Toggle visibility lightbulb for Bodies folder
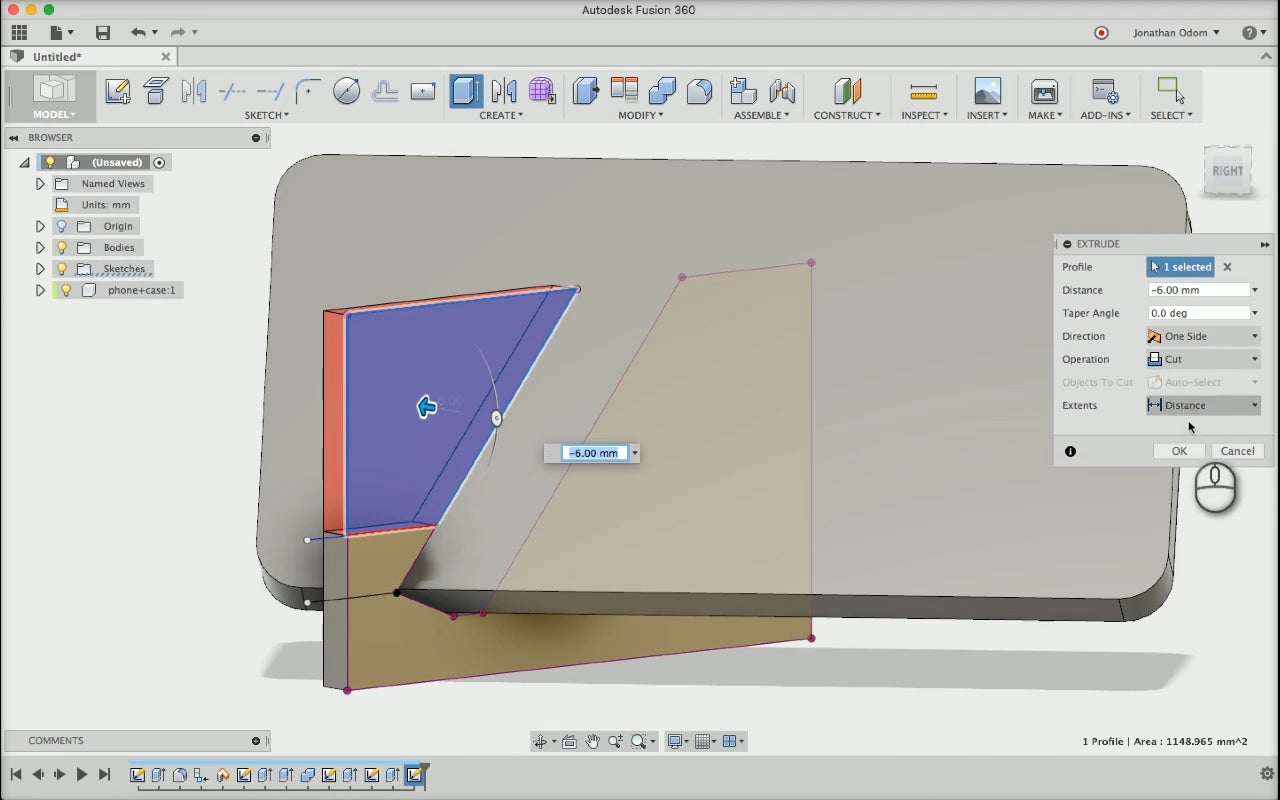The image size is (1280, 800). click(62, 247)
